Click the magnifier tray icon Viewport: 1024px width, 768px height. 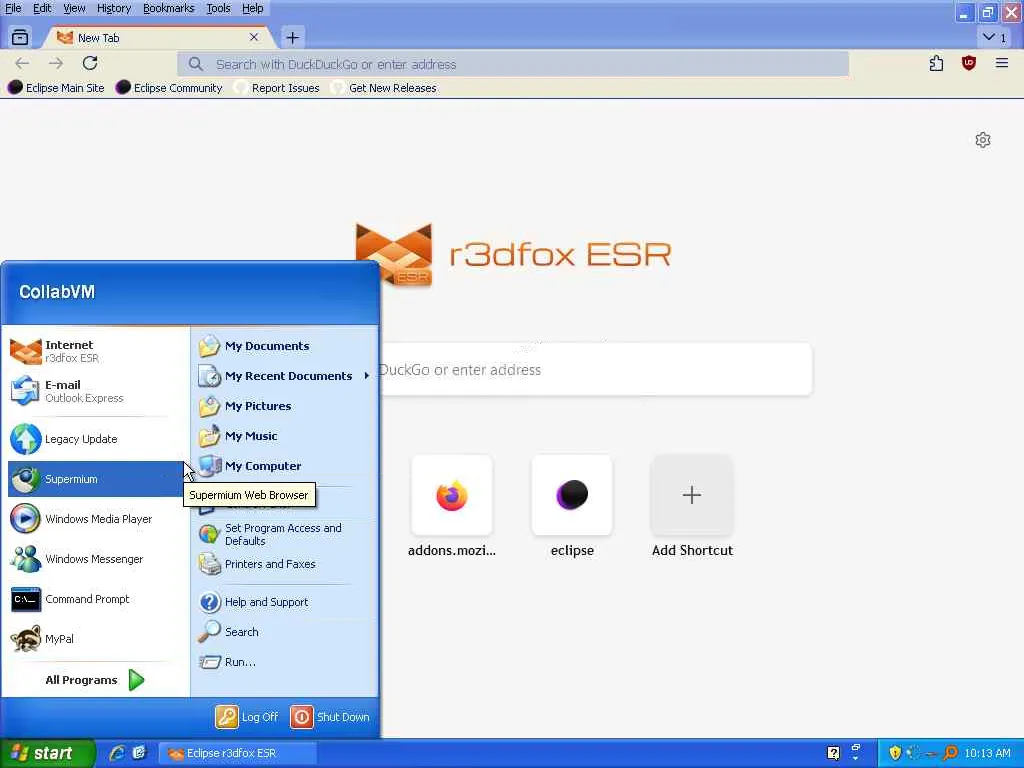click(x=951, y=753)
